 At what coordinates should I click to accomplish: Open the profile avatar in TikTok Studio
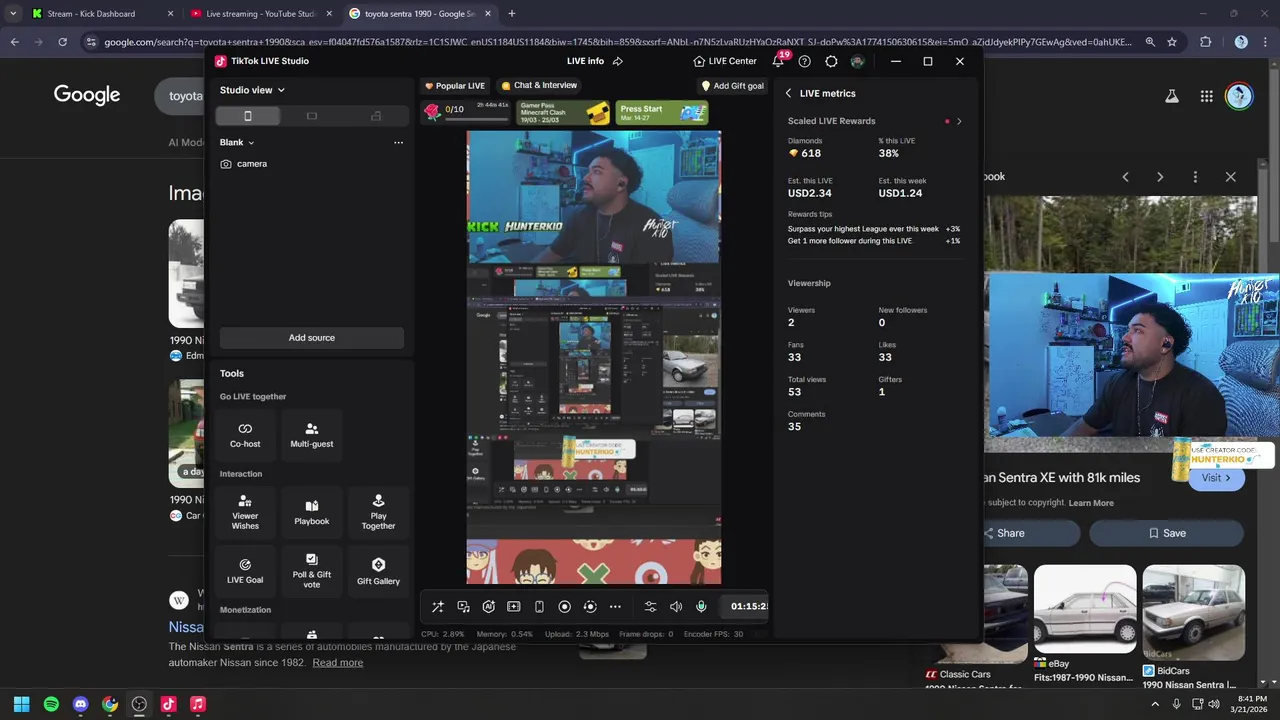pos(857,61)
